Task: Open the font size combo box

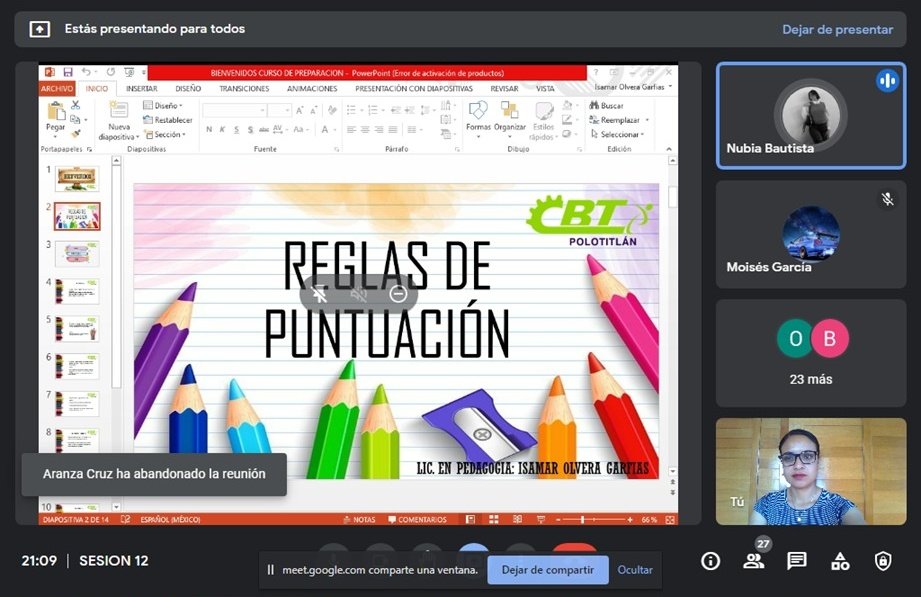Action: click(x=280, y=110)
